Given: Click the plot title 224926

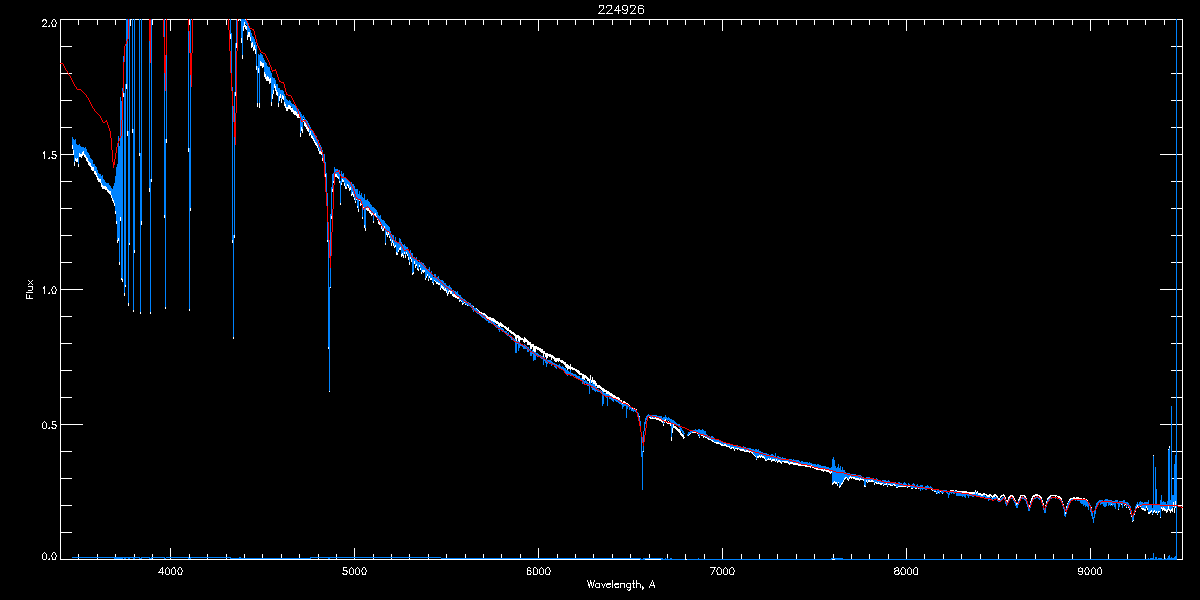Looking at the screenshot, I should 620,9.
